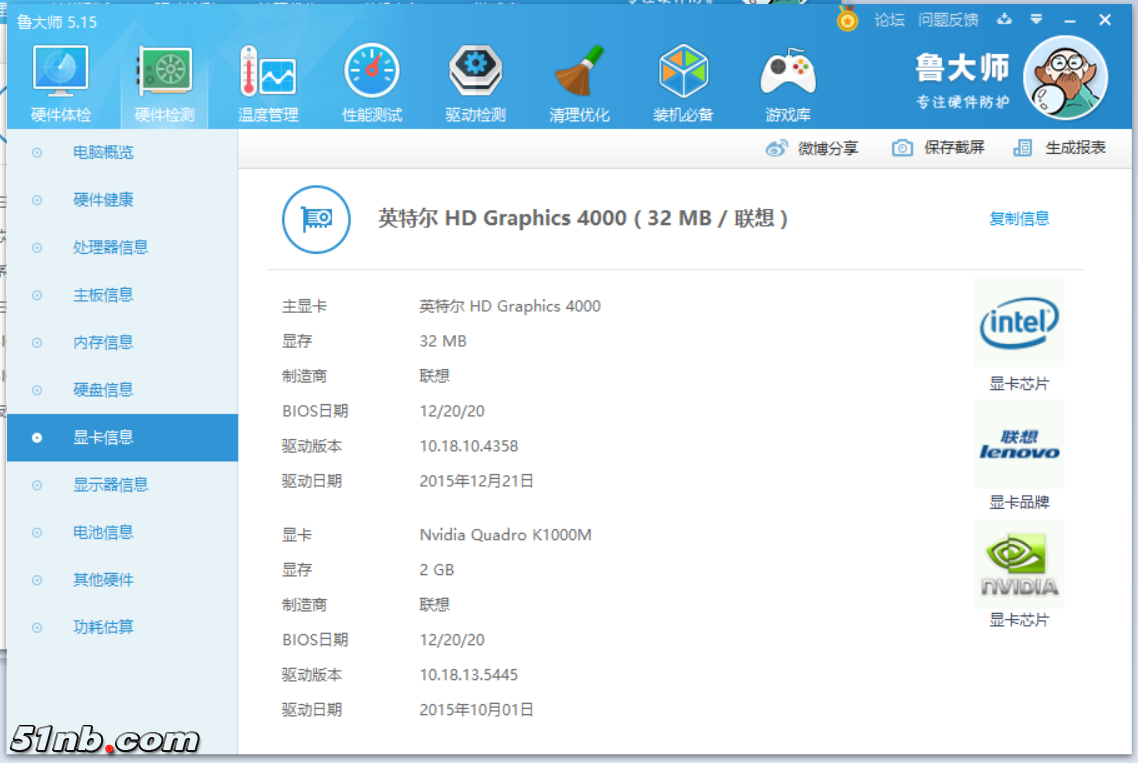Viewport: 1138px width, 763px height.
Task: Open 硬盘信息 sidebar entry
Action: tap(103, 390)
